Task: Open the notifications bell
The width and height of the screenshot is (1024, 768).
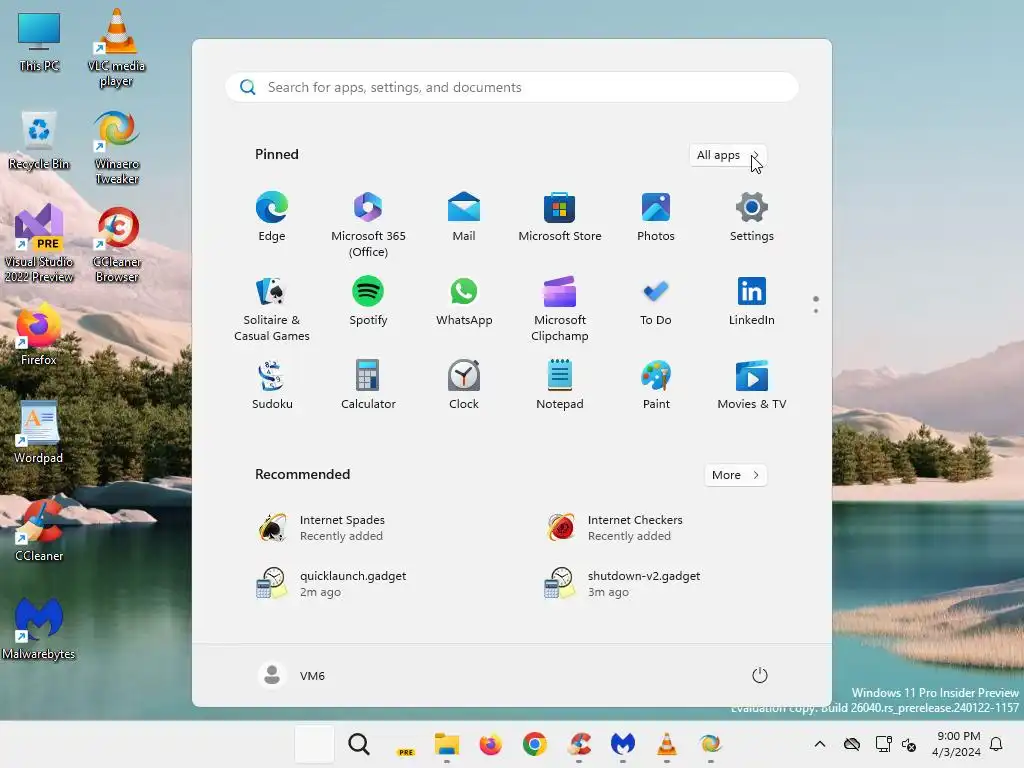Action: pyautogui.click(x=997, y=744)
